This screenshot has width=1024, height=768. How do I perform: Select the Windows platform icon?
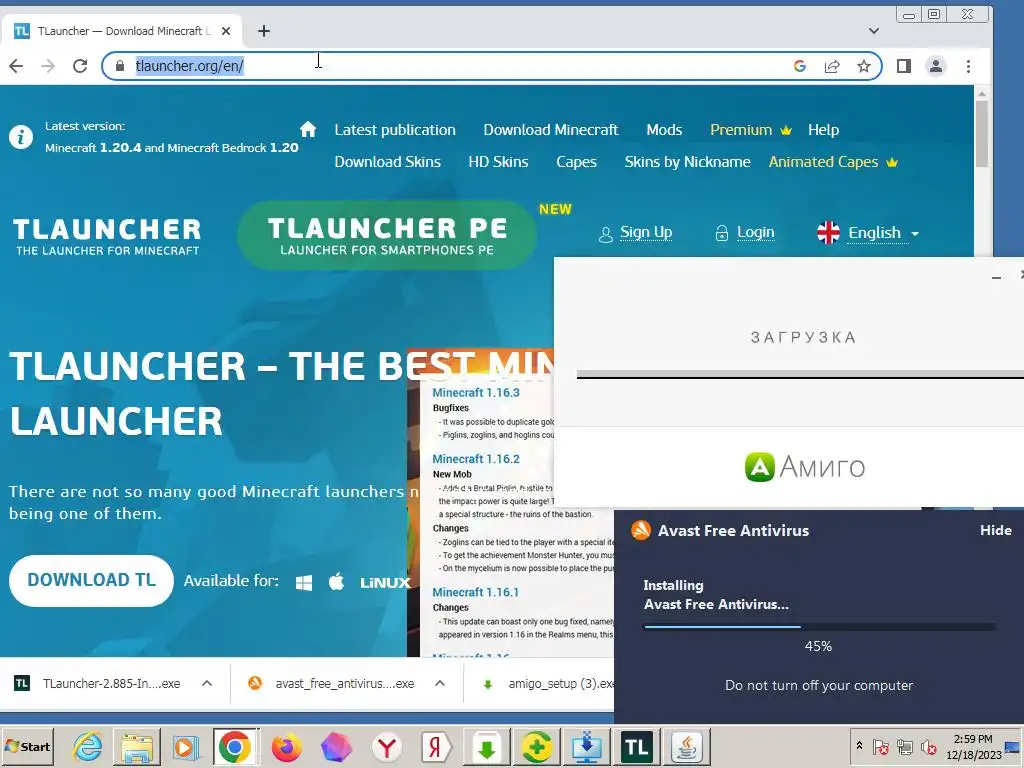tap(304, 582)
